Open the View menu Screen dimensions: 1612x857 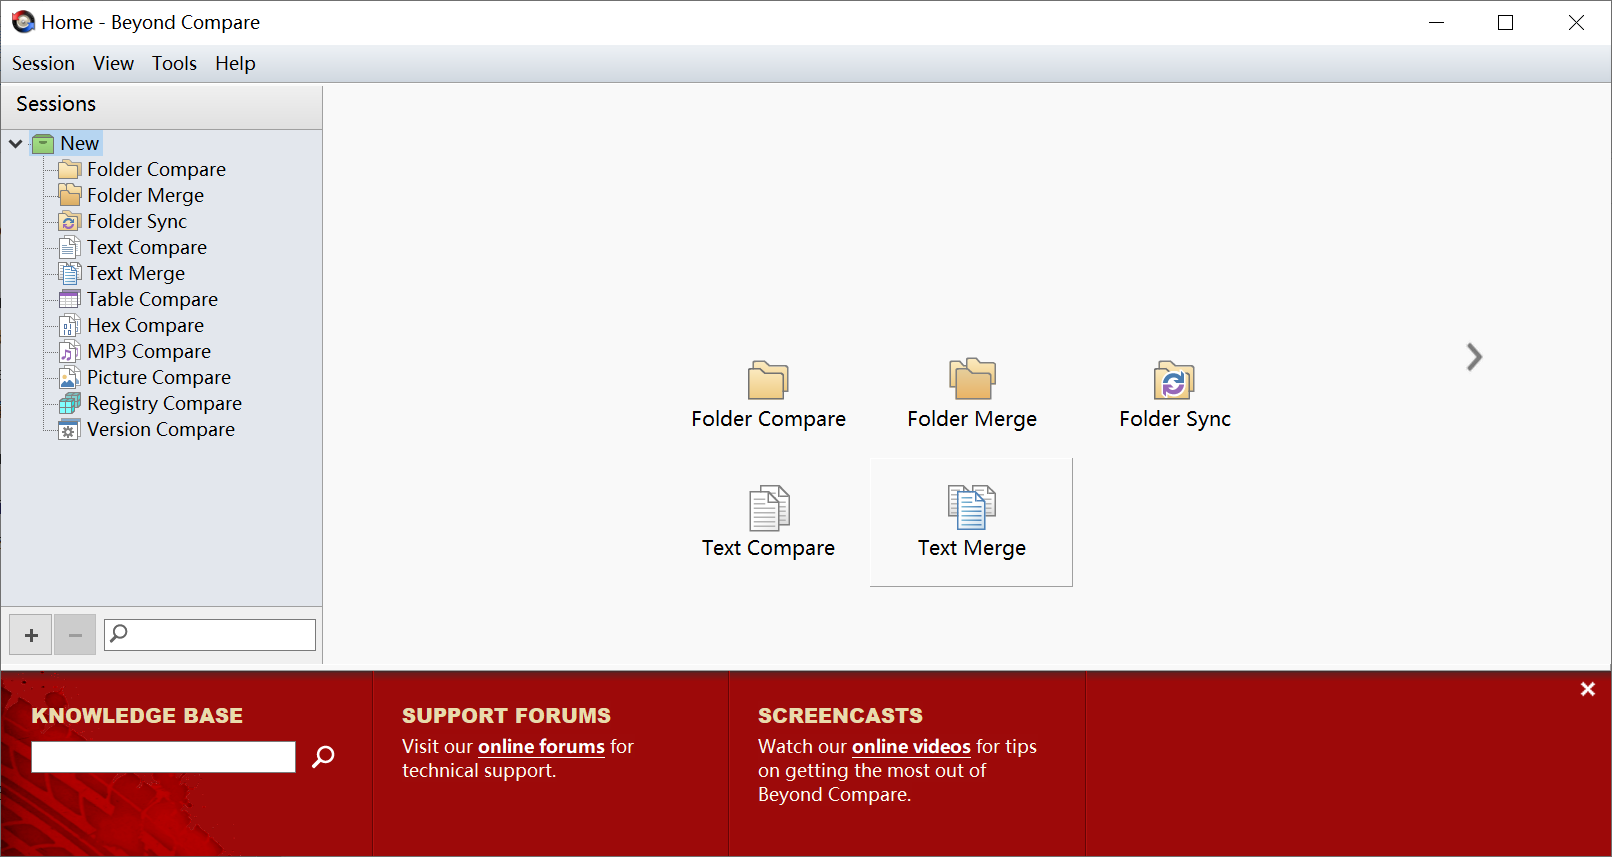(113, 63)
